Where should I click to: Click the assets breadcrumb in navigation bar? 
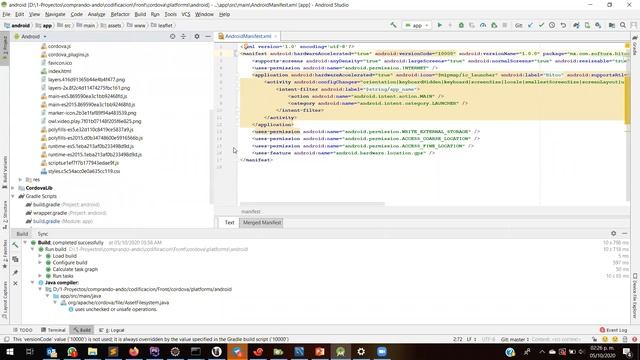[111, 25]
